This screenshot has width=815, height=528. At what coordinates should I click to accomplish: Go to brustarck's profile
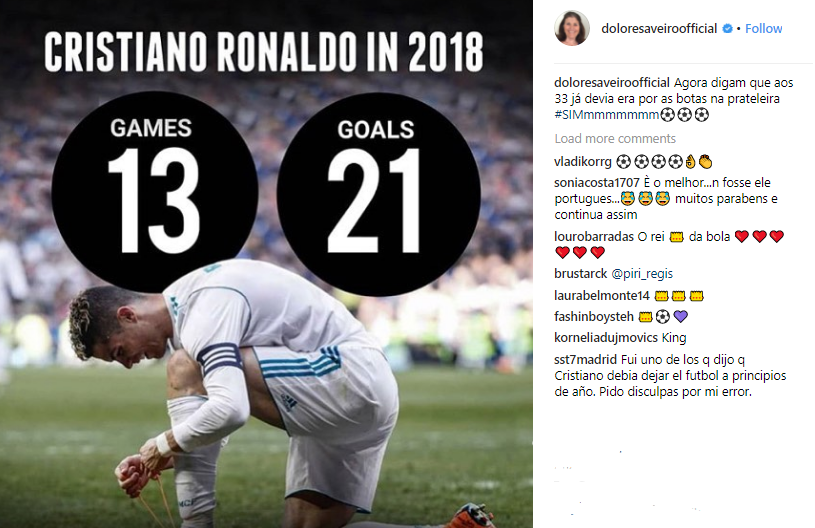click(581, 274)
